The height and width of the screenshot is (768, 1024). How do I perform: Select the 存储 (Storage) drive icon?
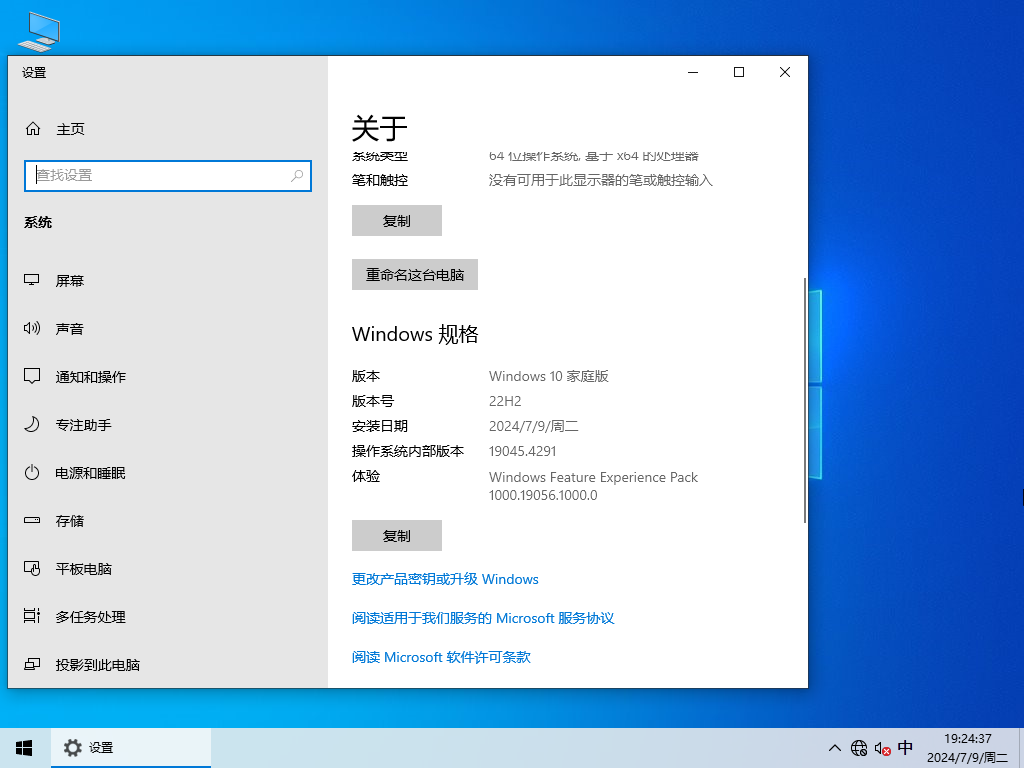click(31, 521)
